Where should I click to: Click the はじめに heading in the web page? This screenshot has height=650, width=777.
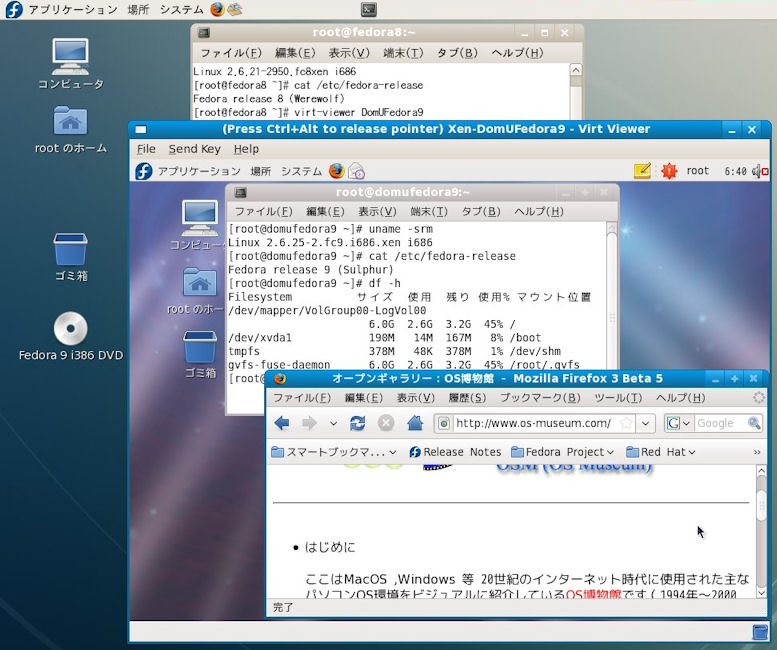pos(330,547)
